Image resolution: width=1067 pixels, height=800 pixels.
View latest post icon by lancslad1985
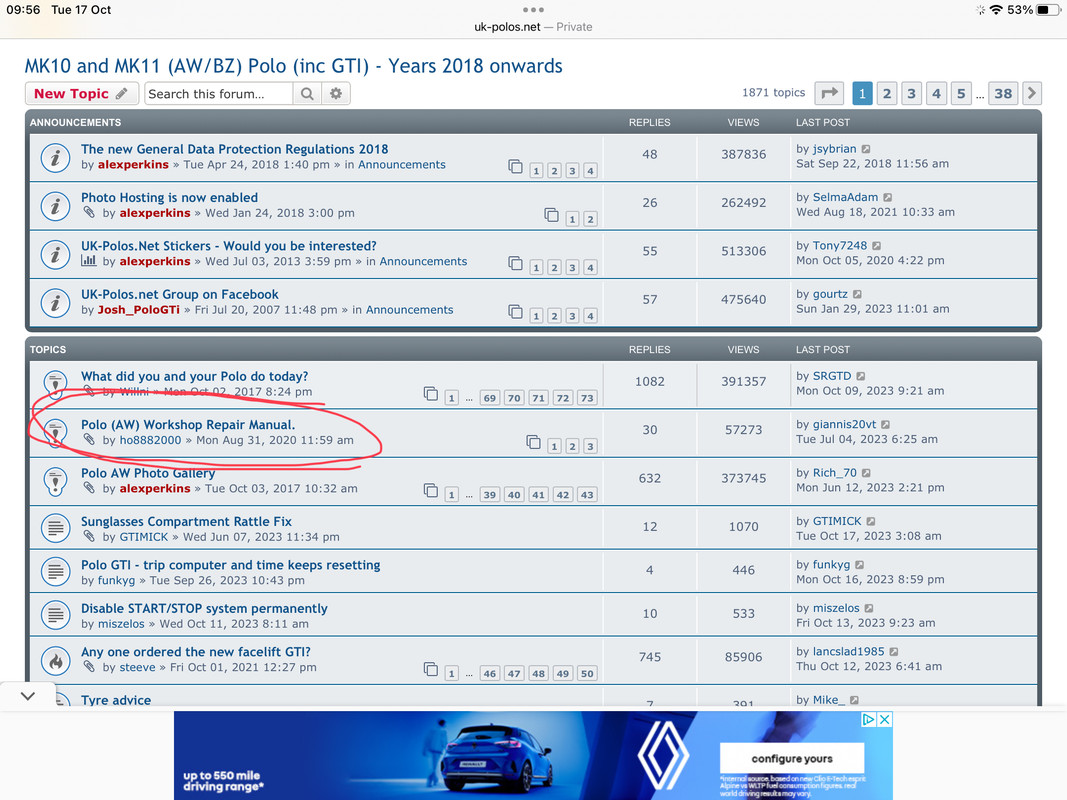[893, 652]
